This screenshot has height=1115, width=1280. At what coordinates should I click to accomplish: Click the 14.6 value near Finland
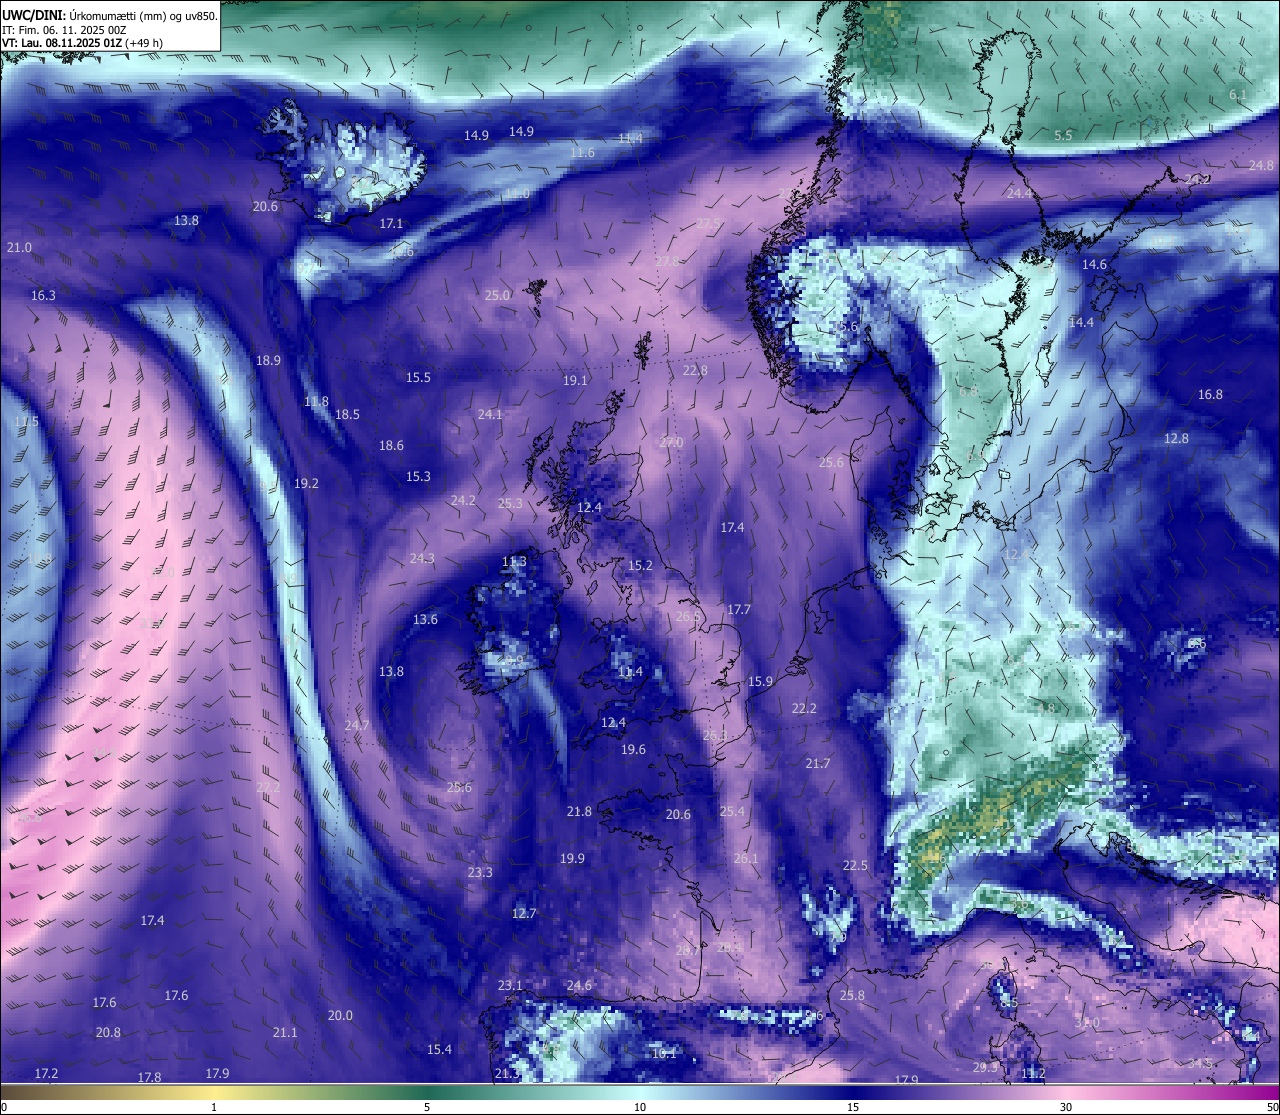tap(1094, 265)
